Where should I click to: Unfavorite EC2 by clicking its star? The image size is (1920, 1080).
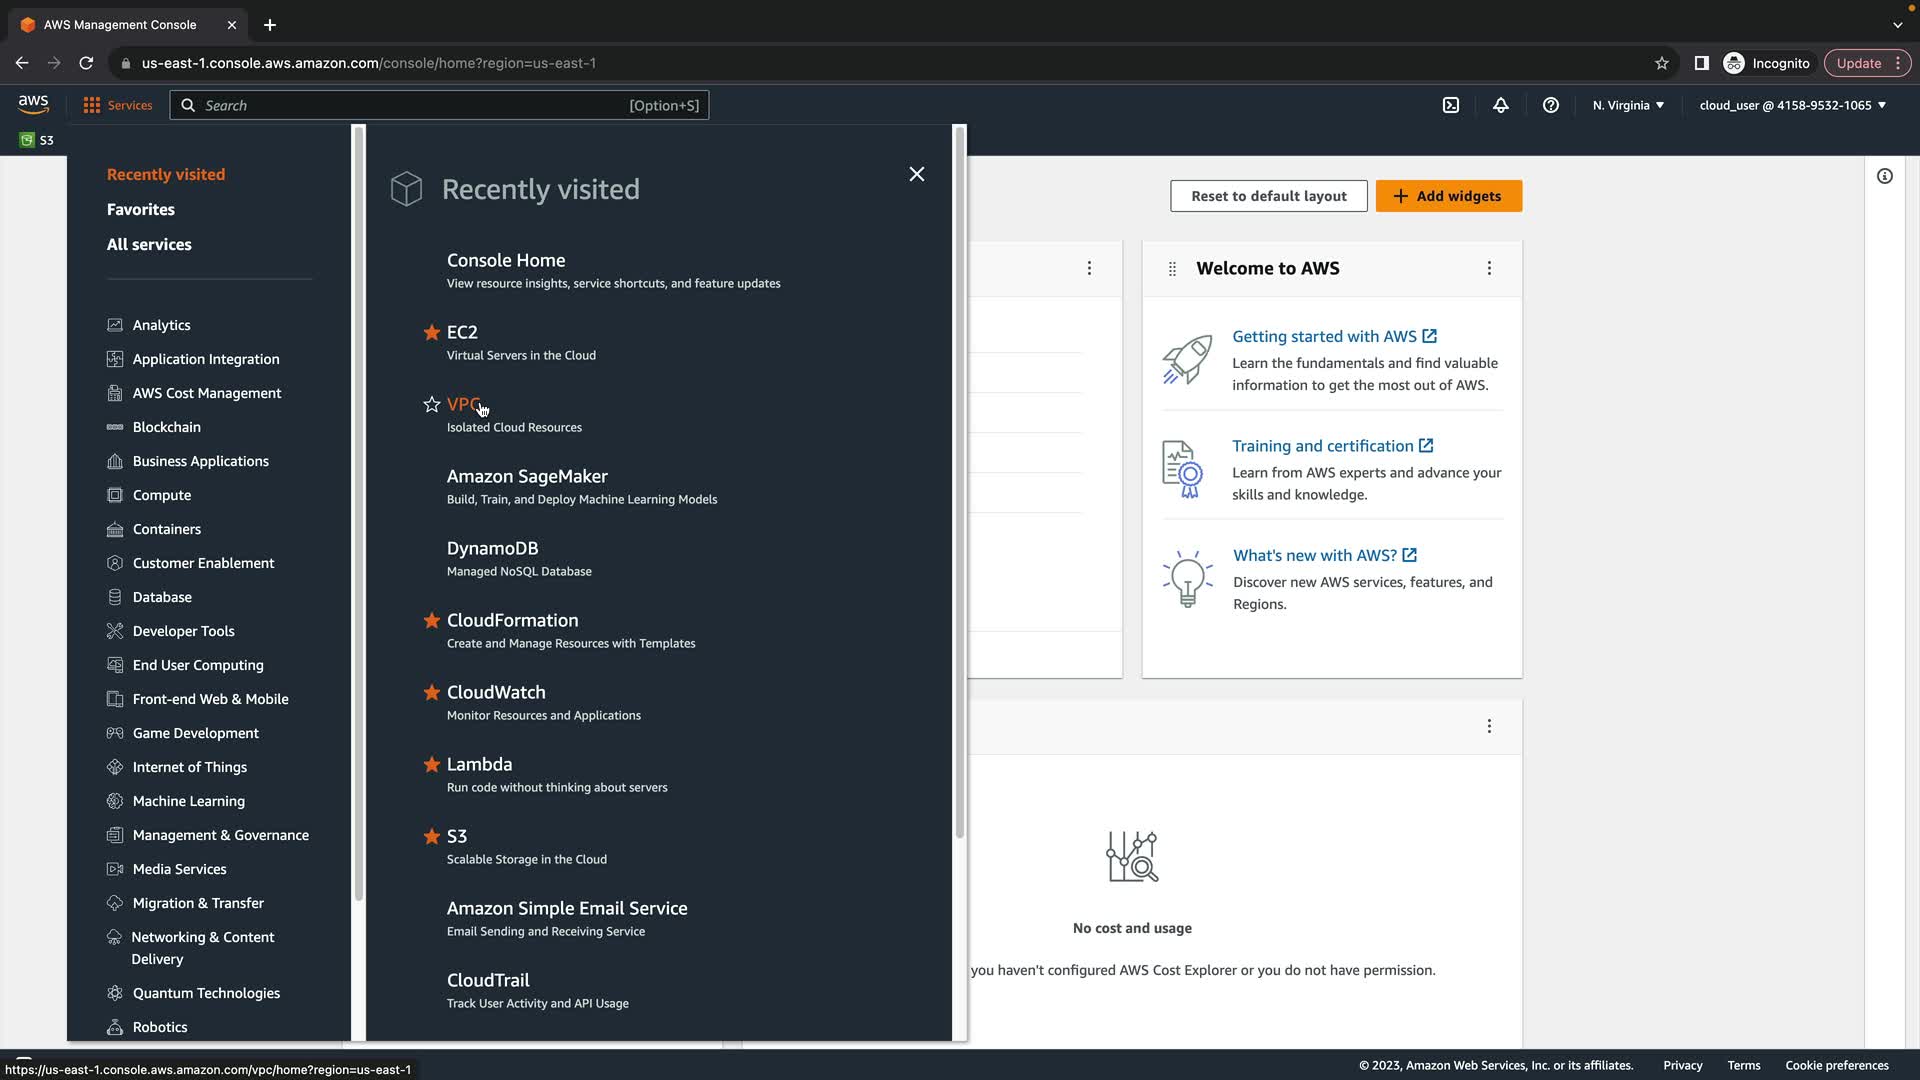pos(432,332)
